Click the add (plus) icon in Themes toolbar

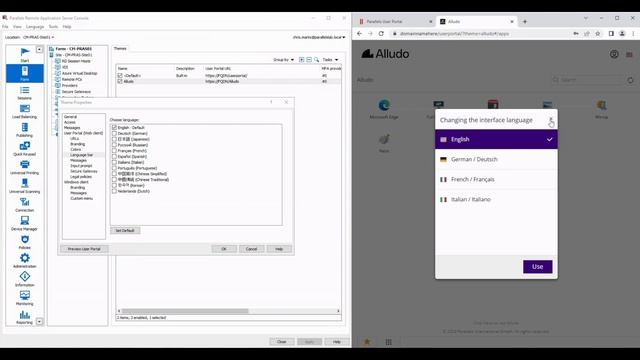pos(302,60)
